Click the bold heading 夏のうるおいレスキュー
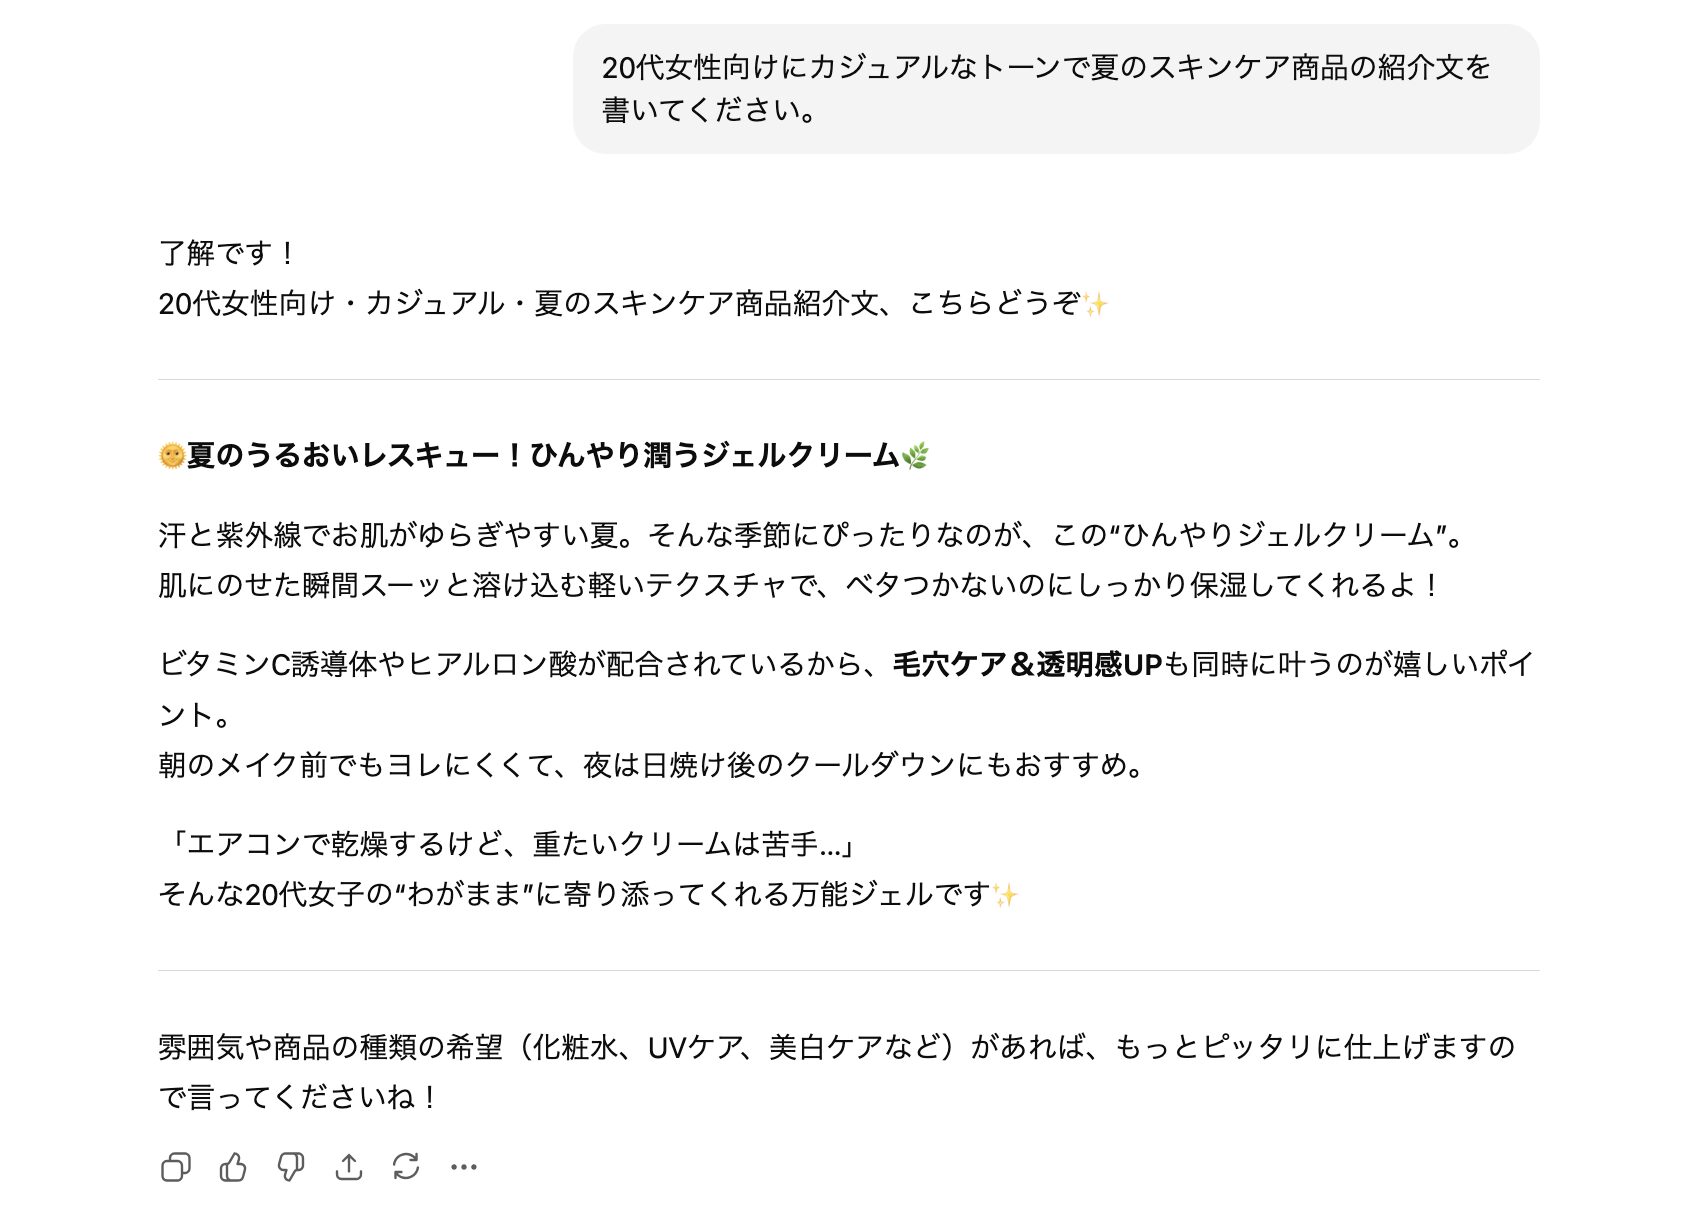1690x1218 pixels. [543, 456]
